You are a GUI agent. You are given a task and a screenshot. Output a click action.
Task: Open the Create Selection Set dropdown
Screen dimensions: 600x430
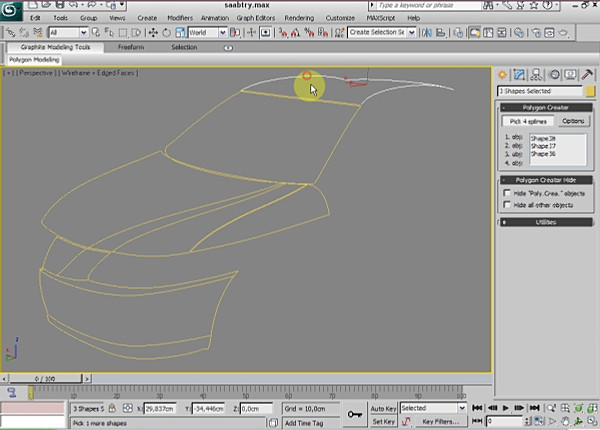pyautogui.click(x=382, y=33)
